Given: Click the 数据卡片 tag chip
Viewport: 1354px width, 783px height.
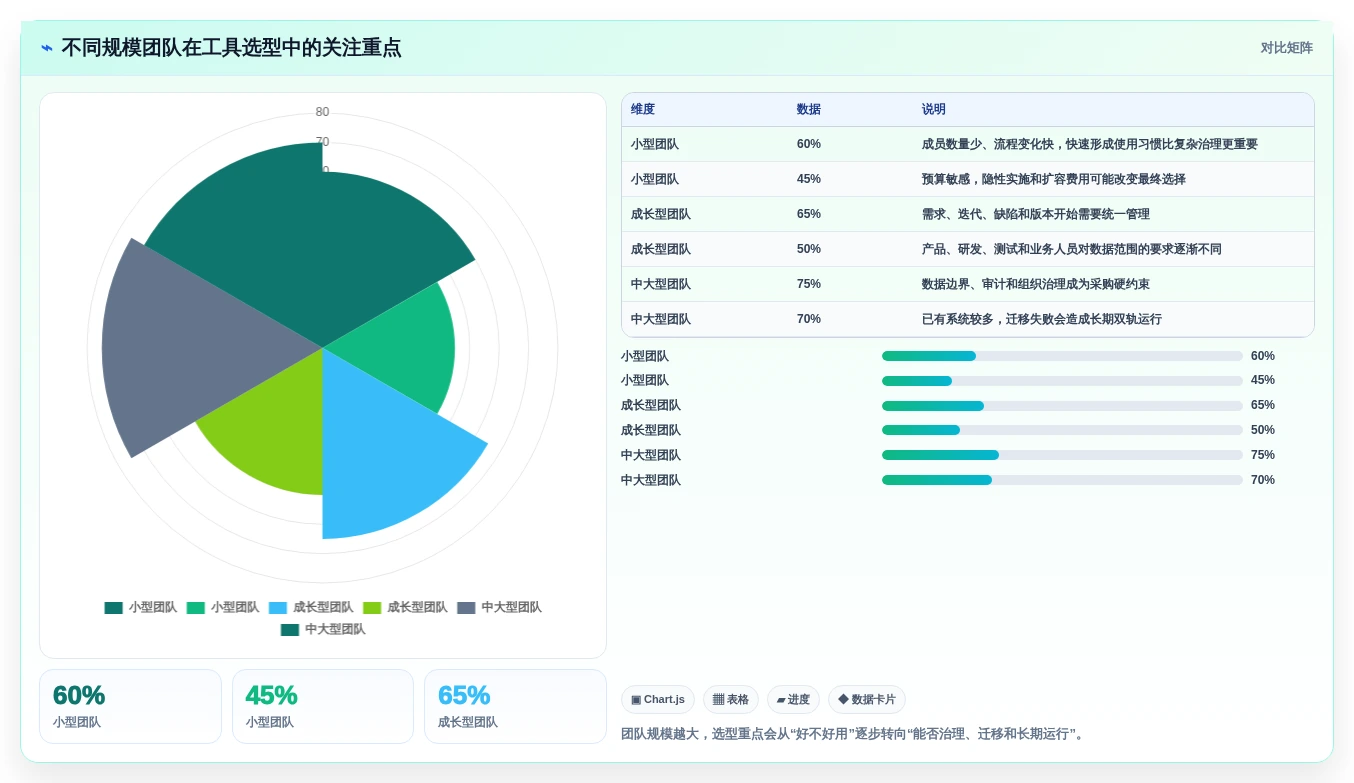Looking at the screenshot, I should (x=867, y=699).
